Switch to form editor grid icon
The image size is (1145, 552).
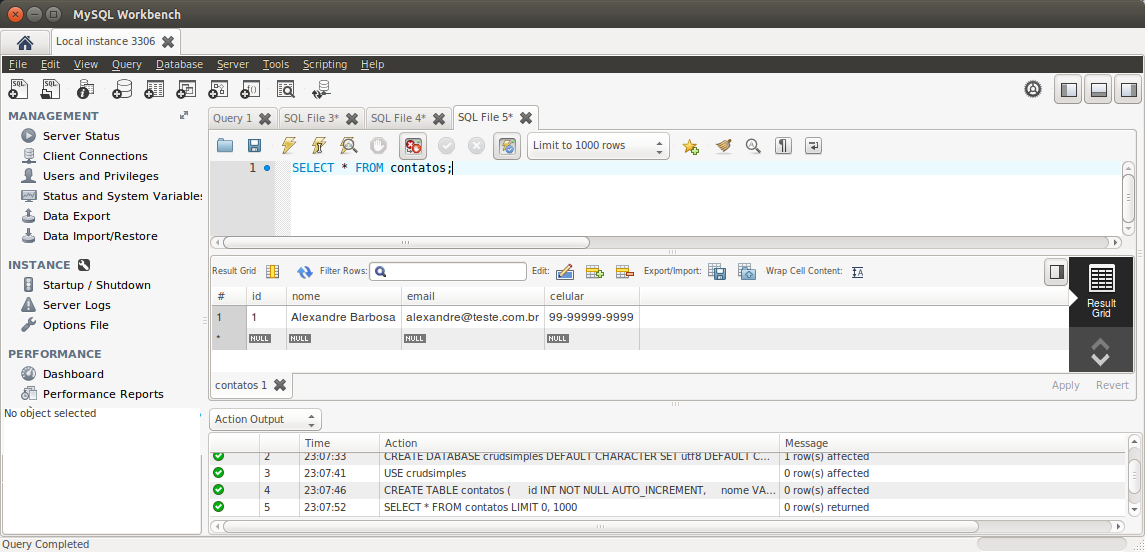272,272
